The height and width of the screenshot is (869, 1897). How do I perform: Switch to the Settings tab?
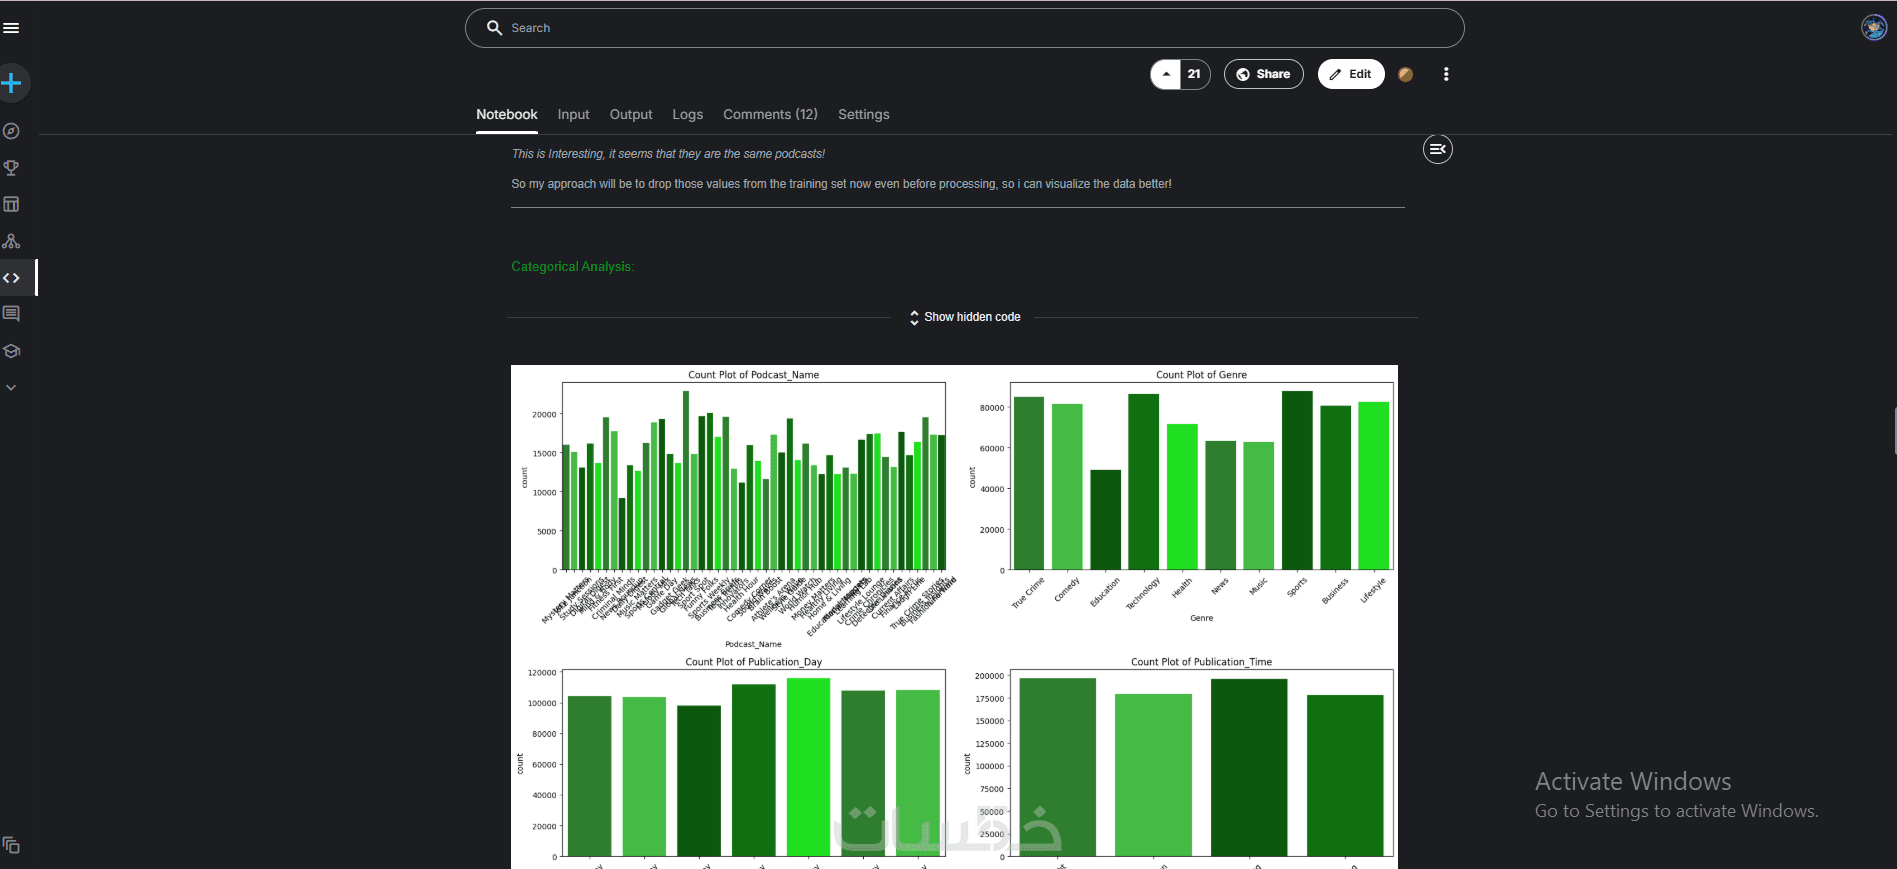[864, 114]
